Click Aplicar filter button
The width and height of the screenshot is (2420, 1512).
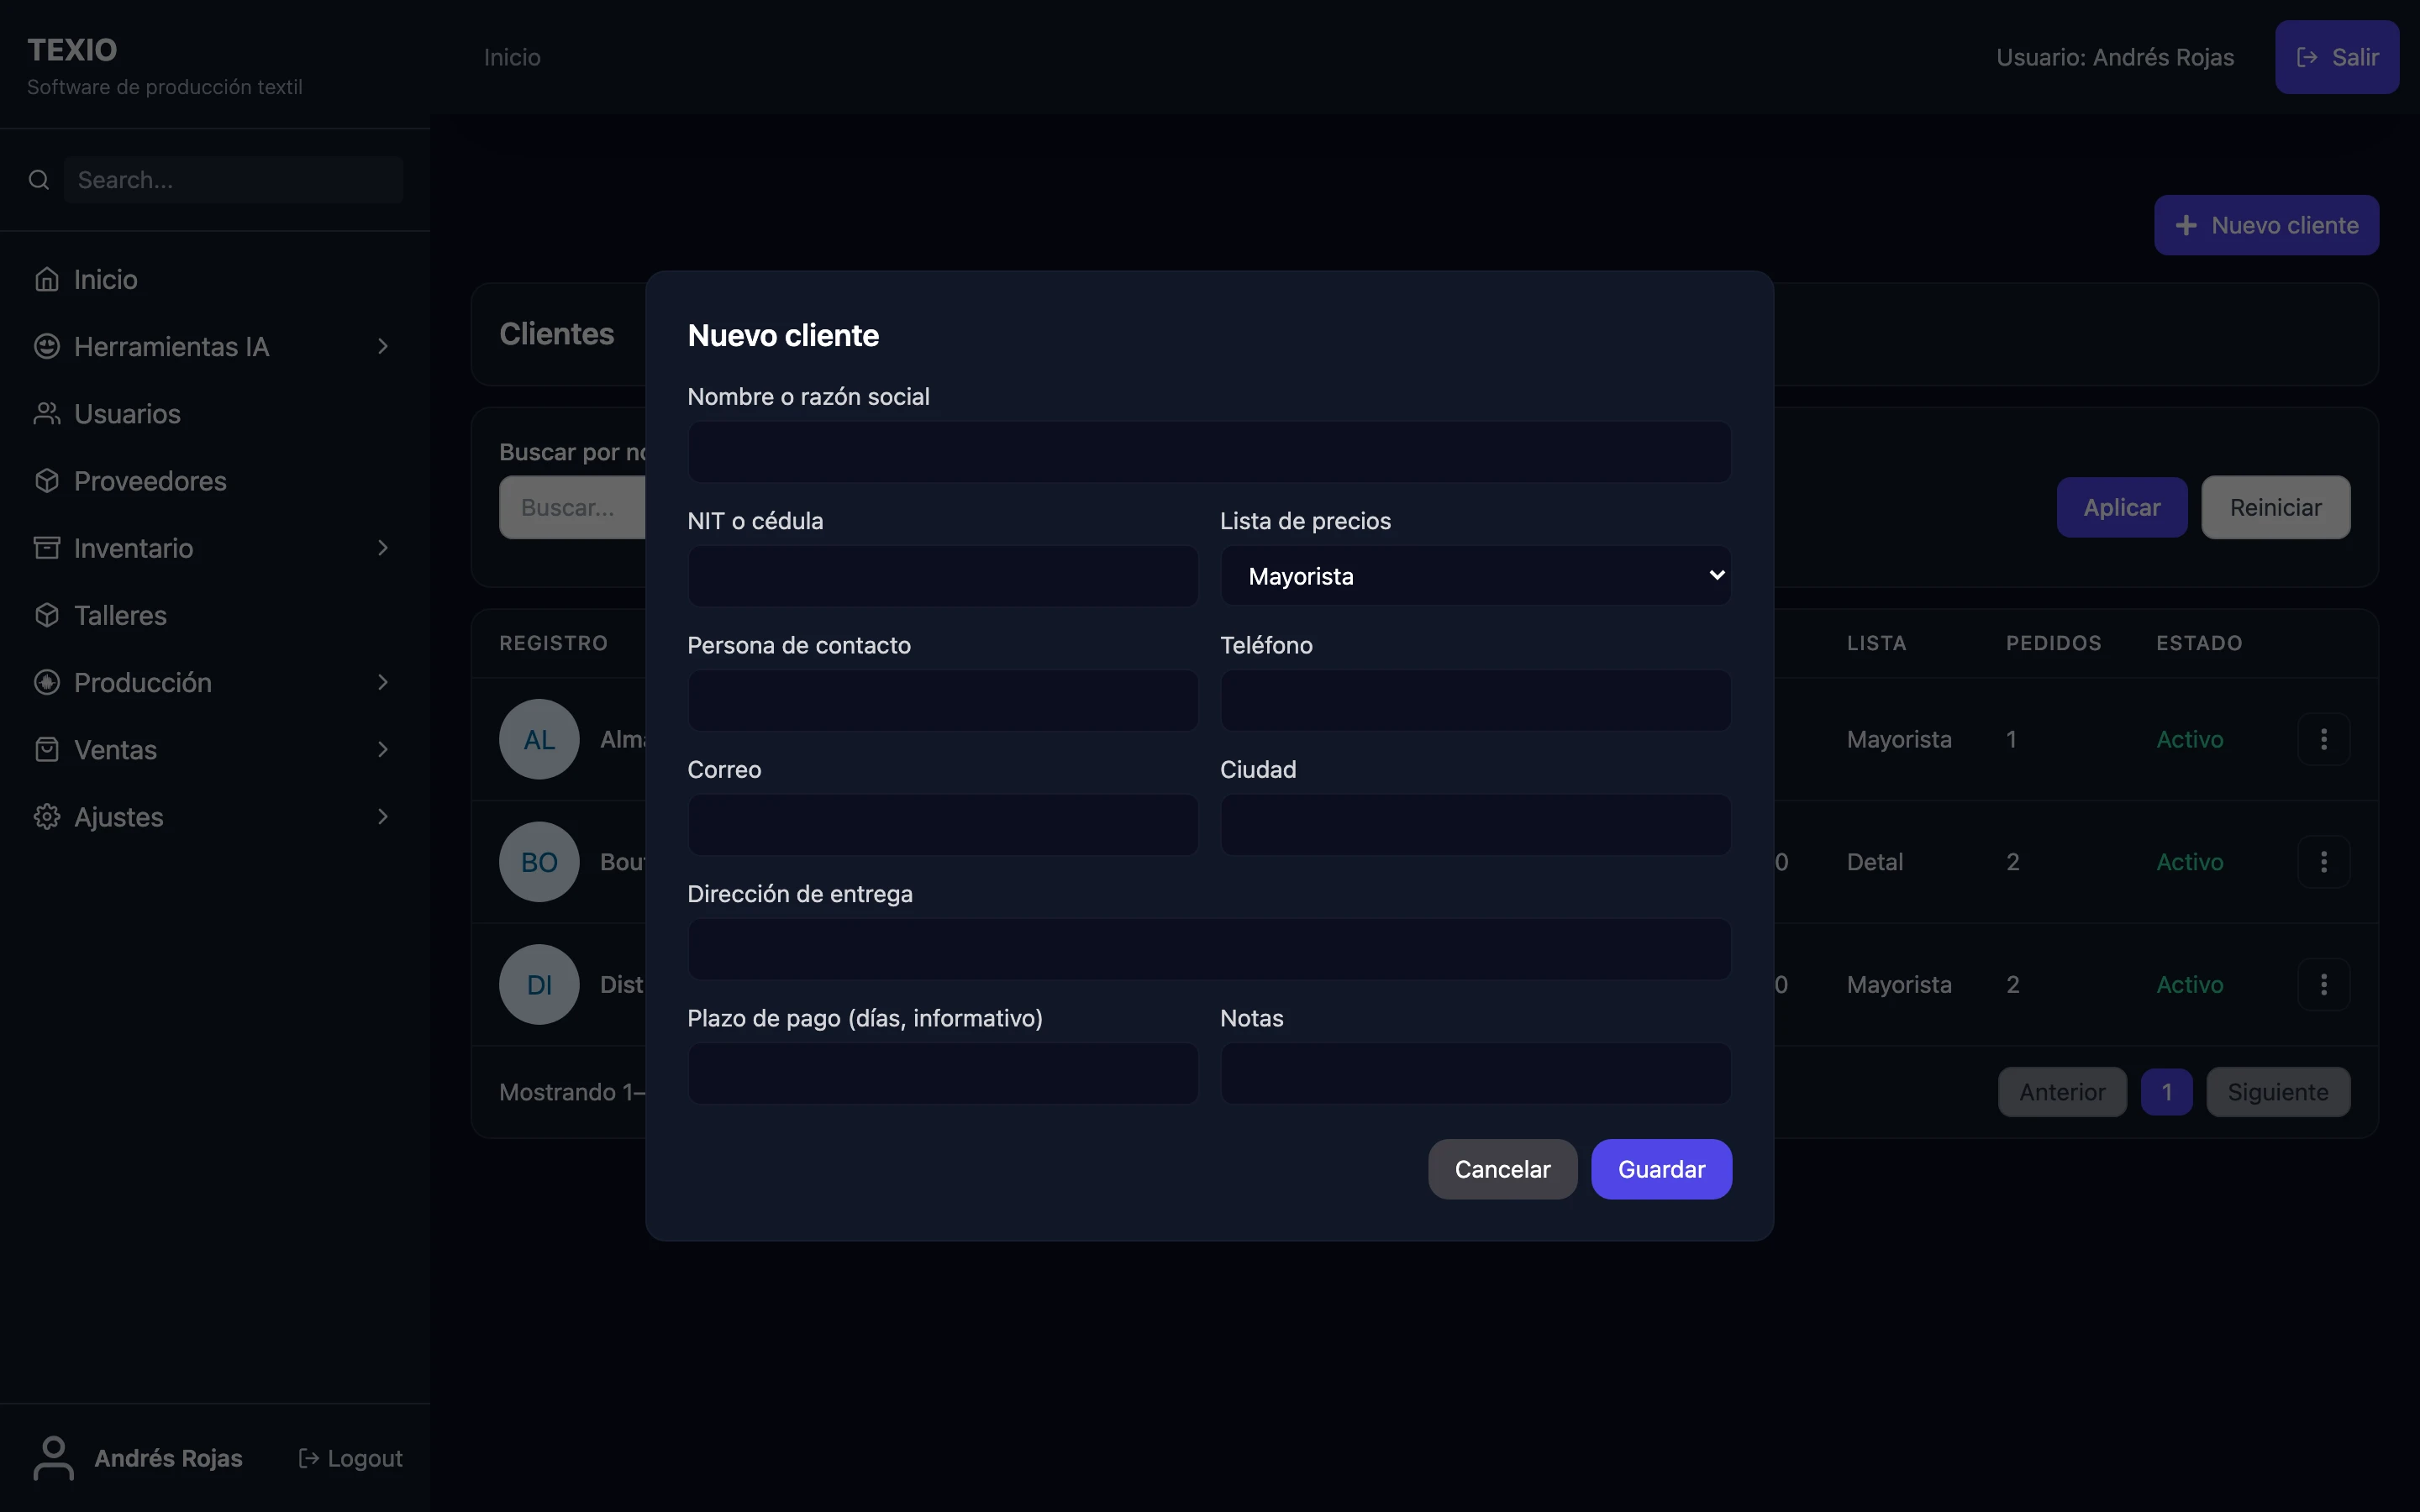pos(2122,507)
